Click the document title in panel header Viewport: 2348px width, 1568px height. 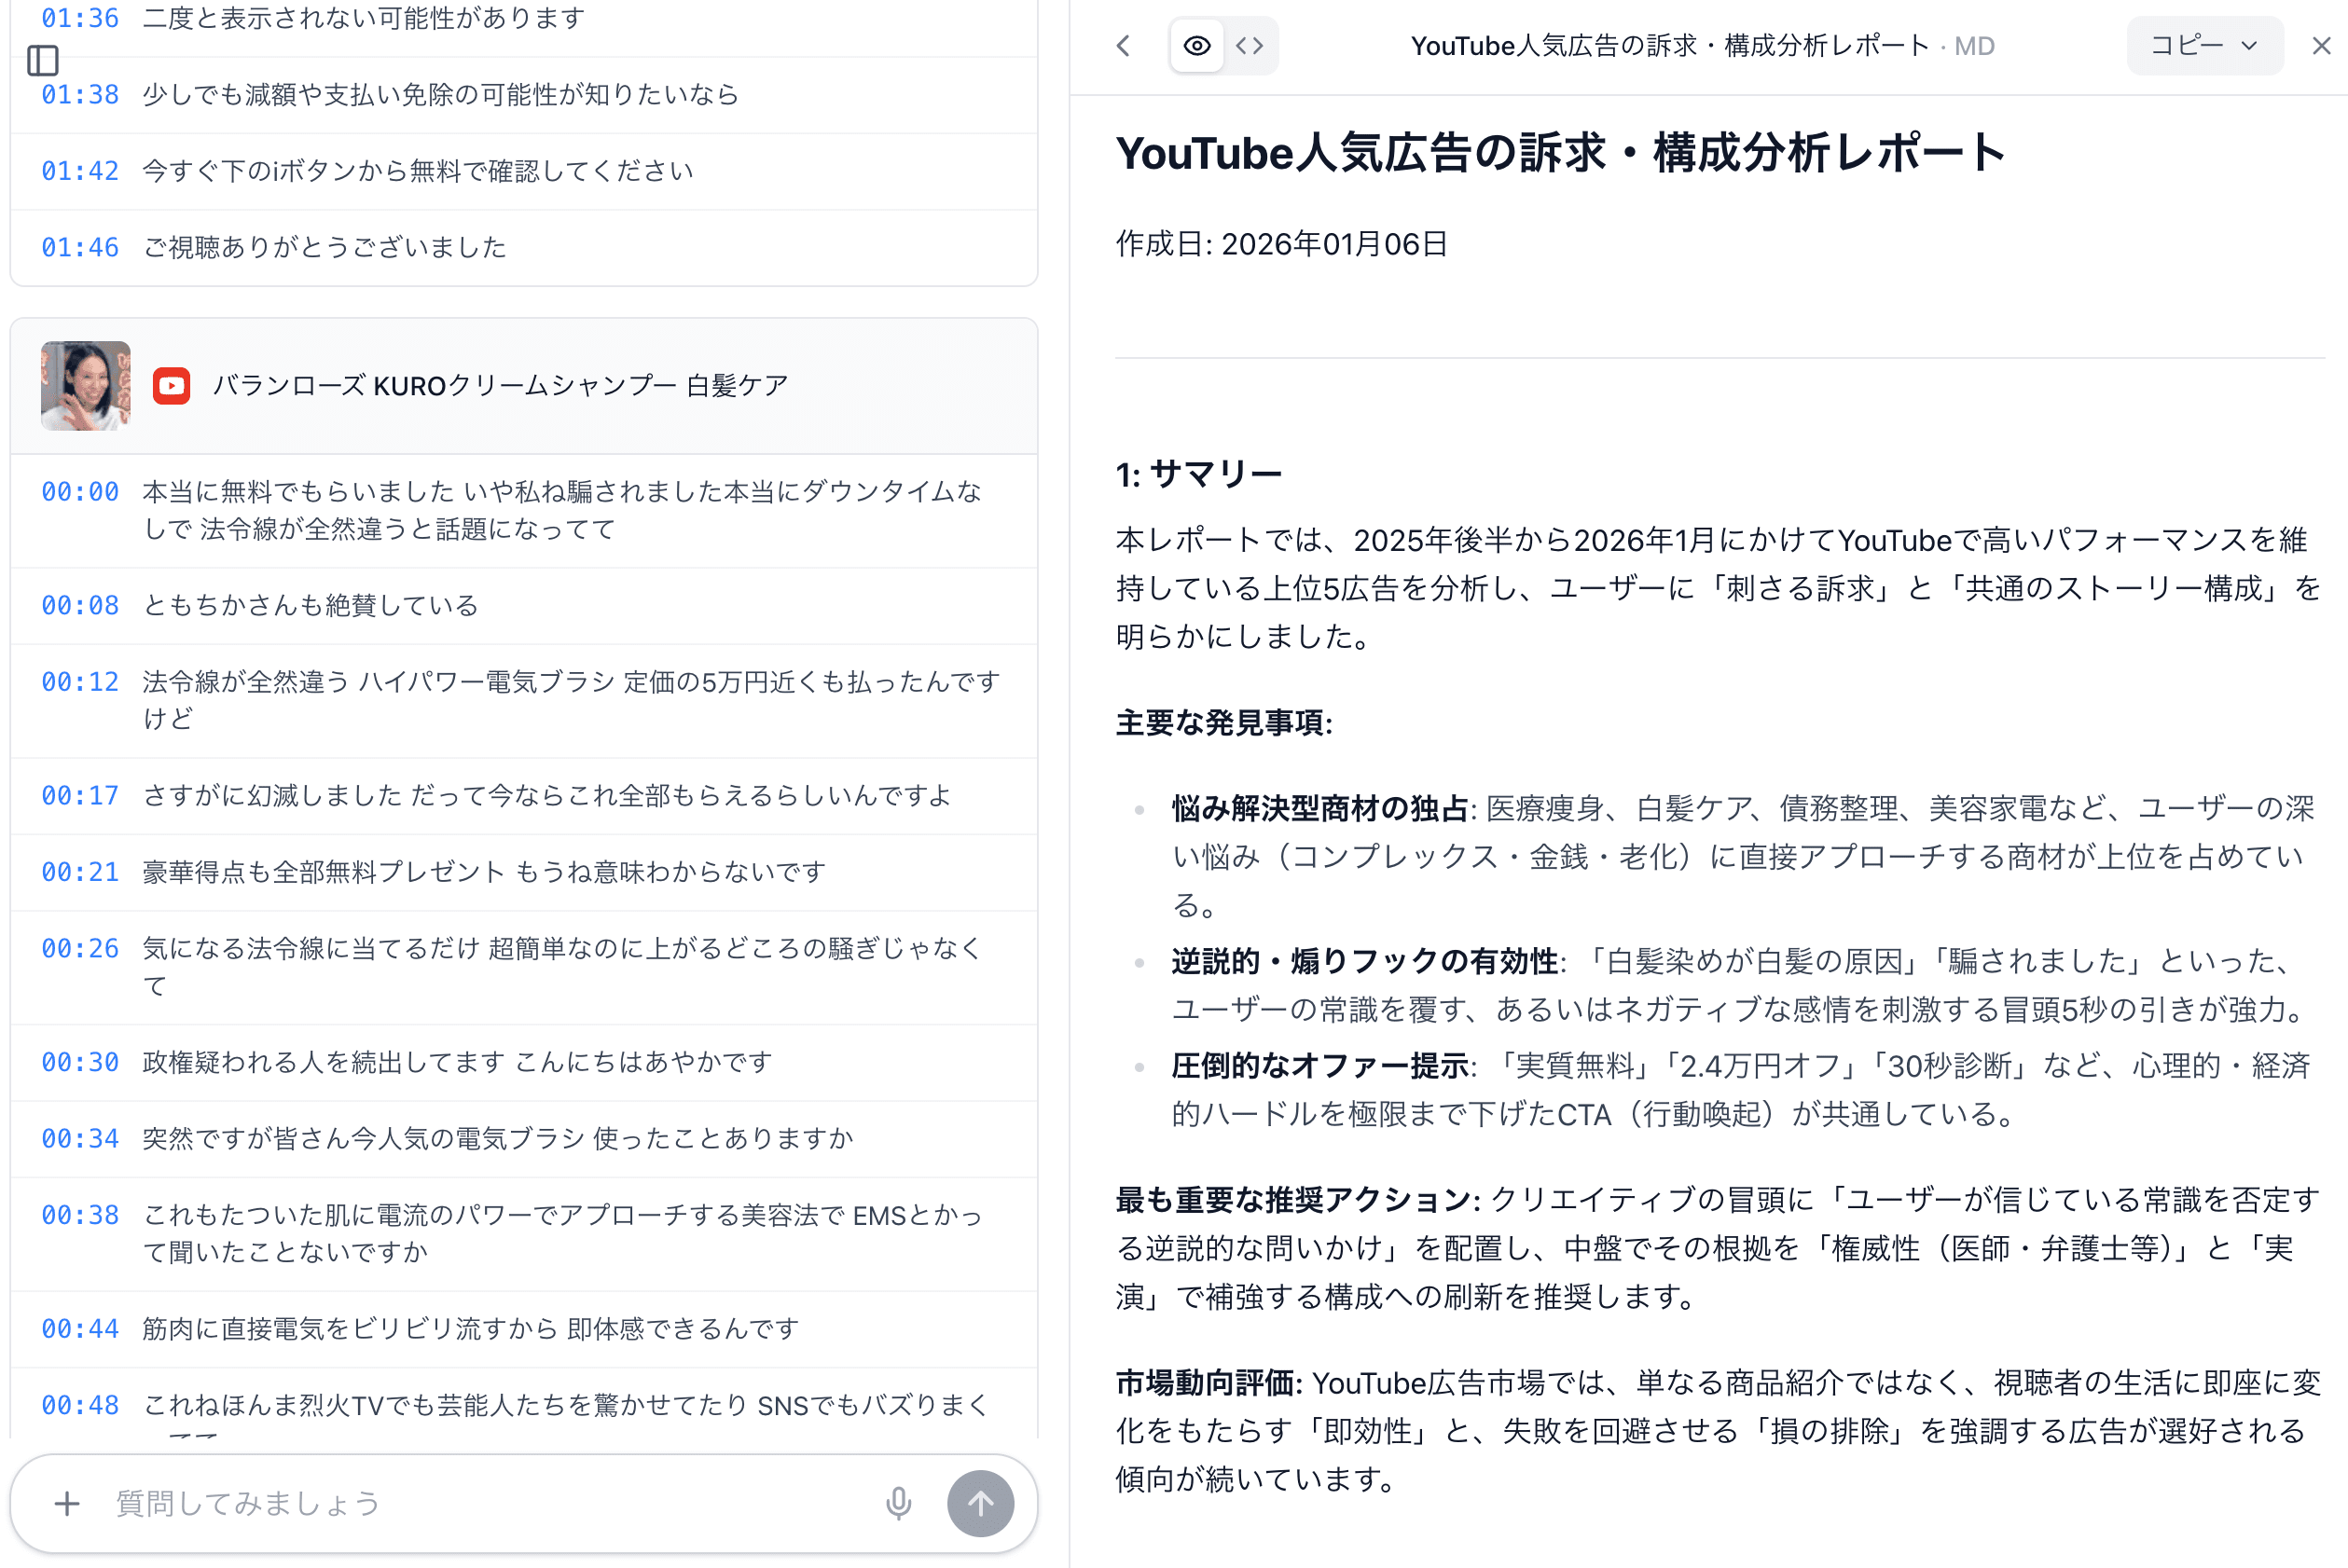click(1670, 46)
